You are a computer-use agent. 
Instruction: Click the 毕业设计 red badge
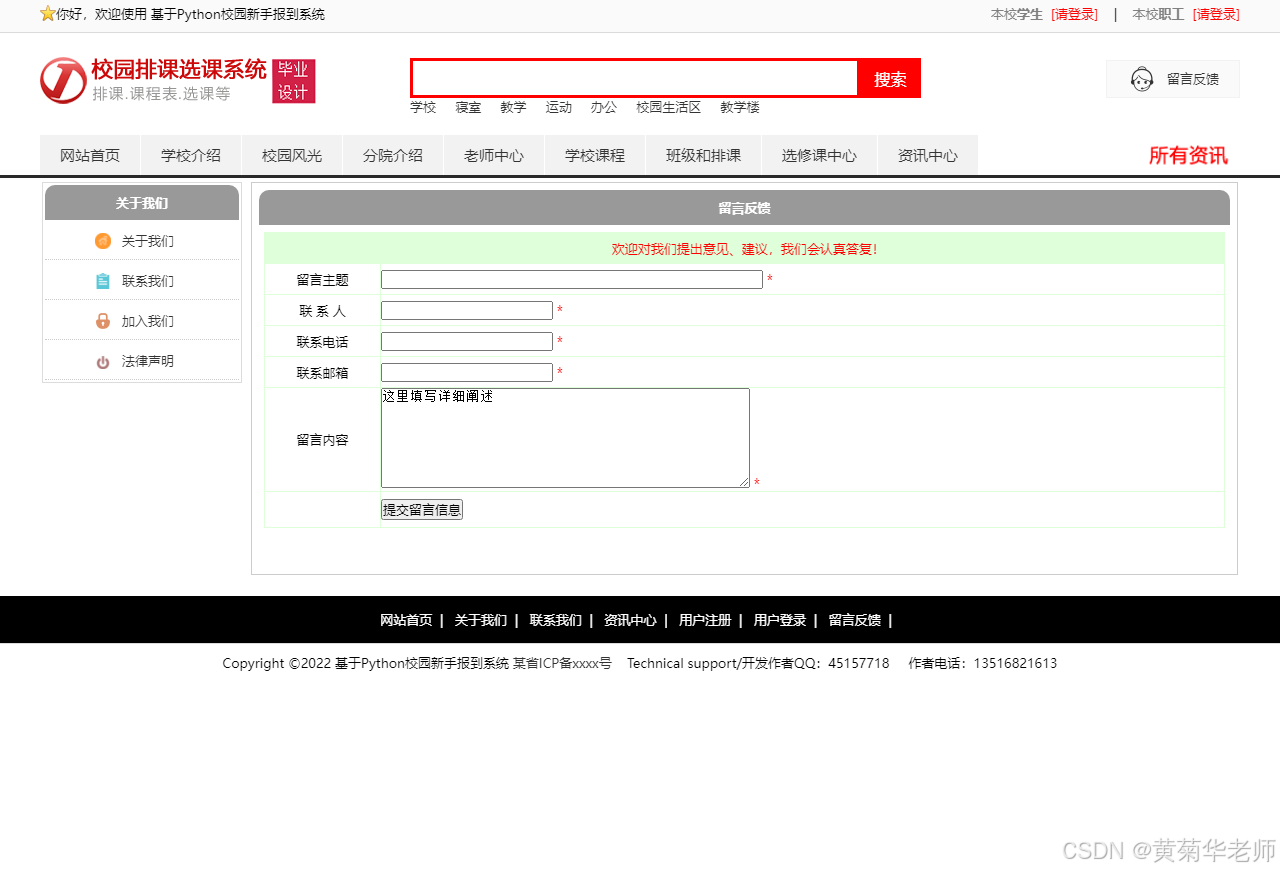(x=293, y=81)
